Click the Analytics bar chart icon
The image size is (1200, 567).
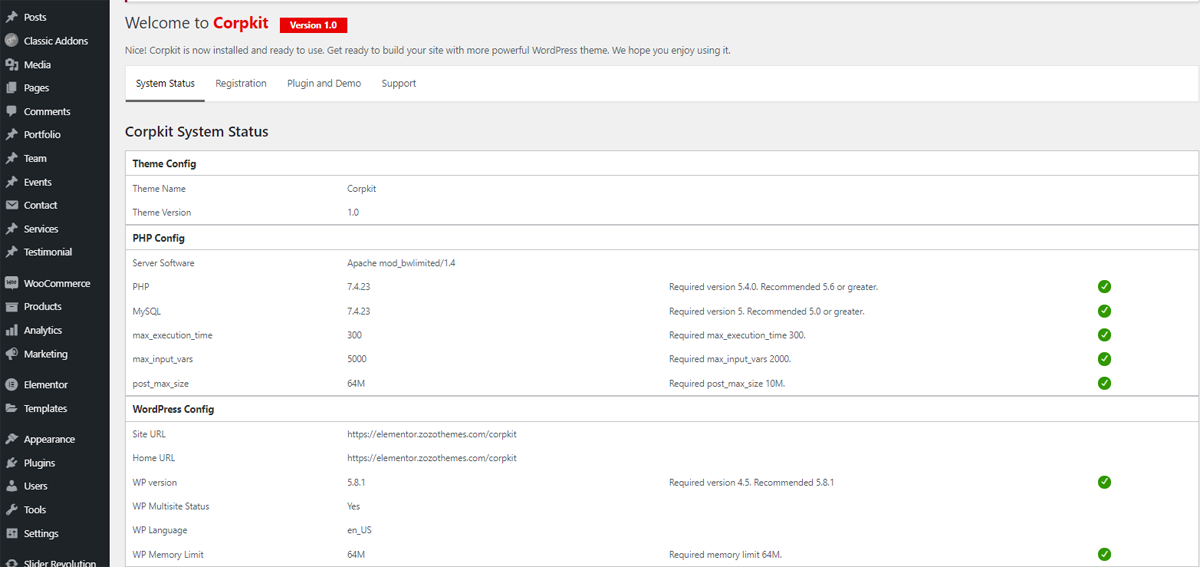[x=12, y=330]
